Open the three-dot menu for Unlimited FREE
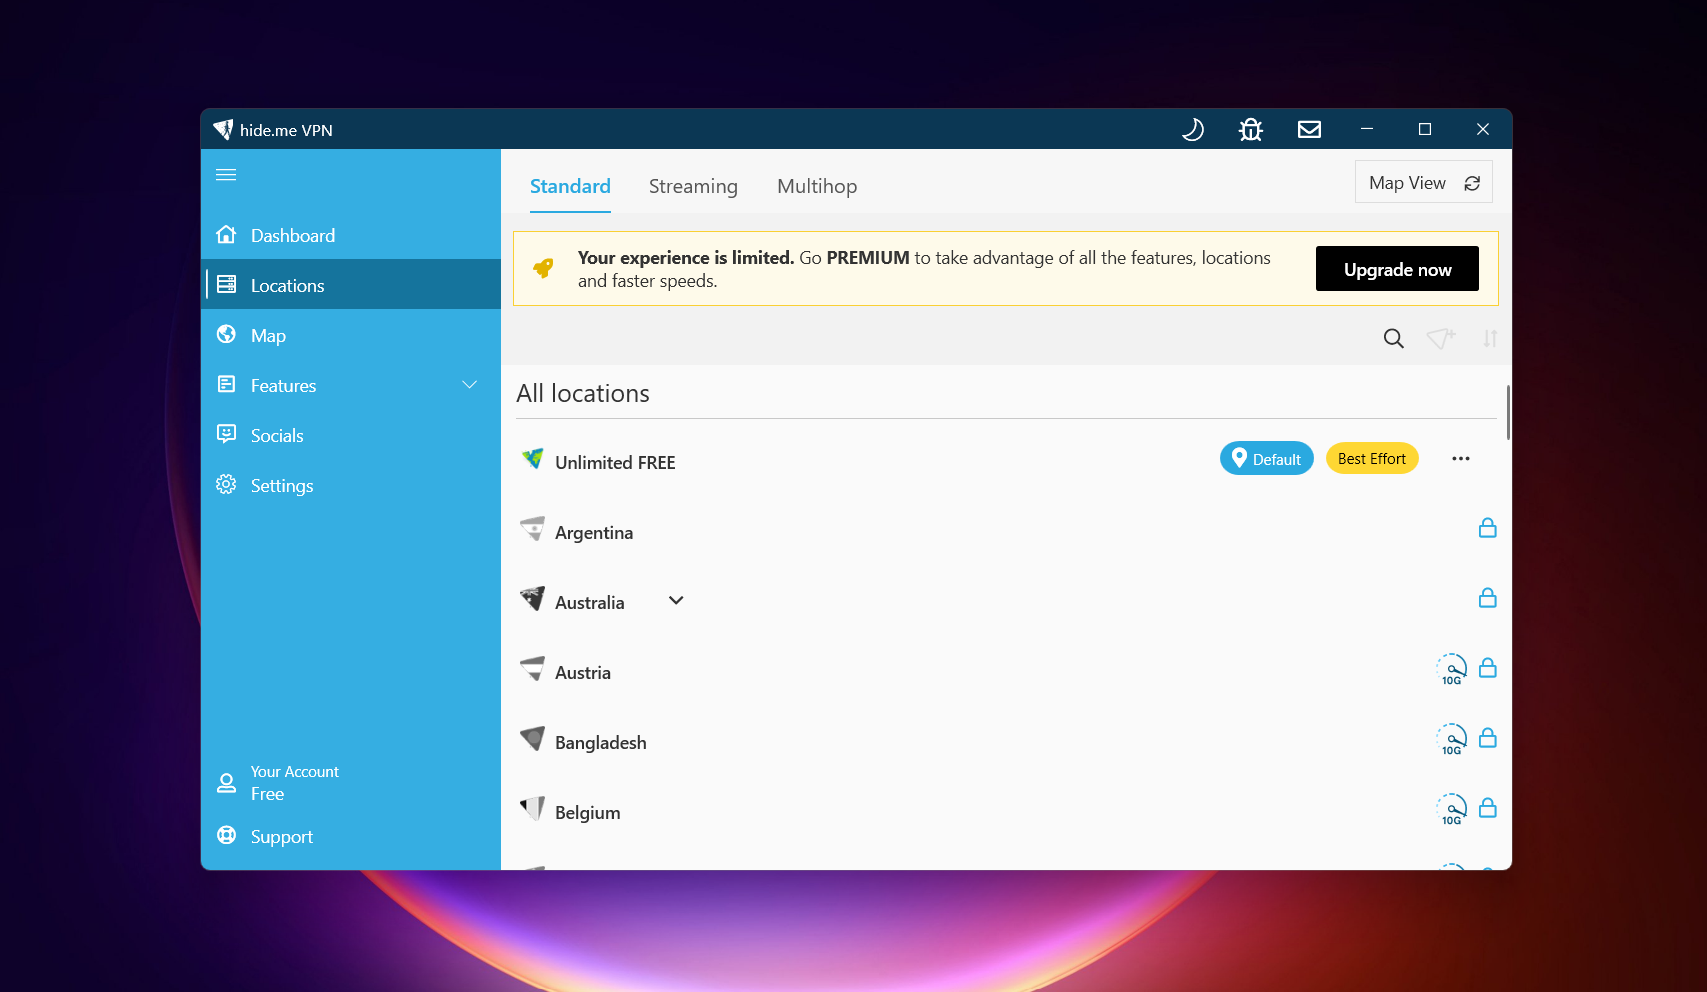Screen dimensions: 1707x992 pos(1461,458)
